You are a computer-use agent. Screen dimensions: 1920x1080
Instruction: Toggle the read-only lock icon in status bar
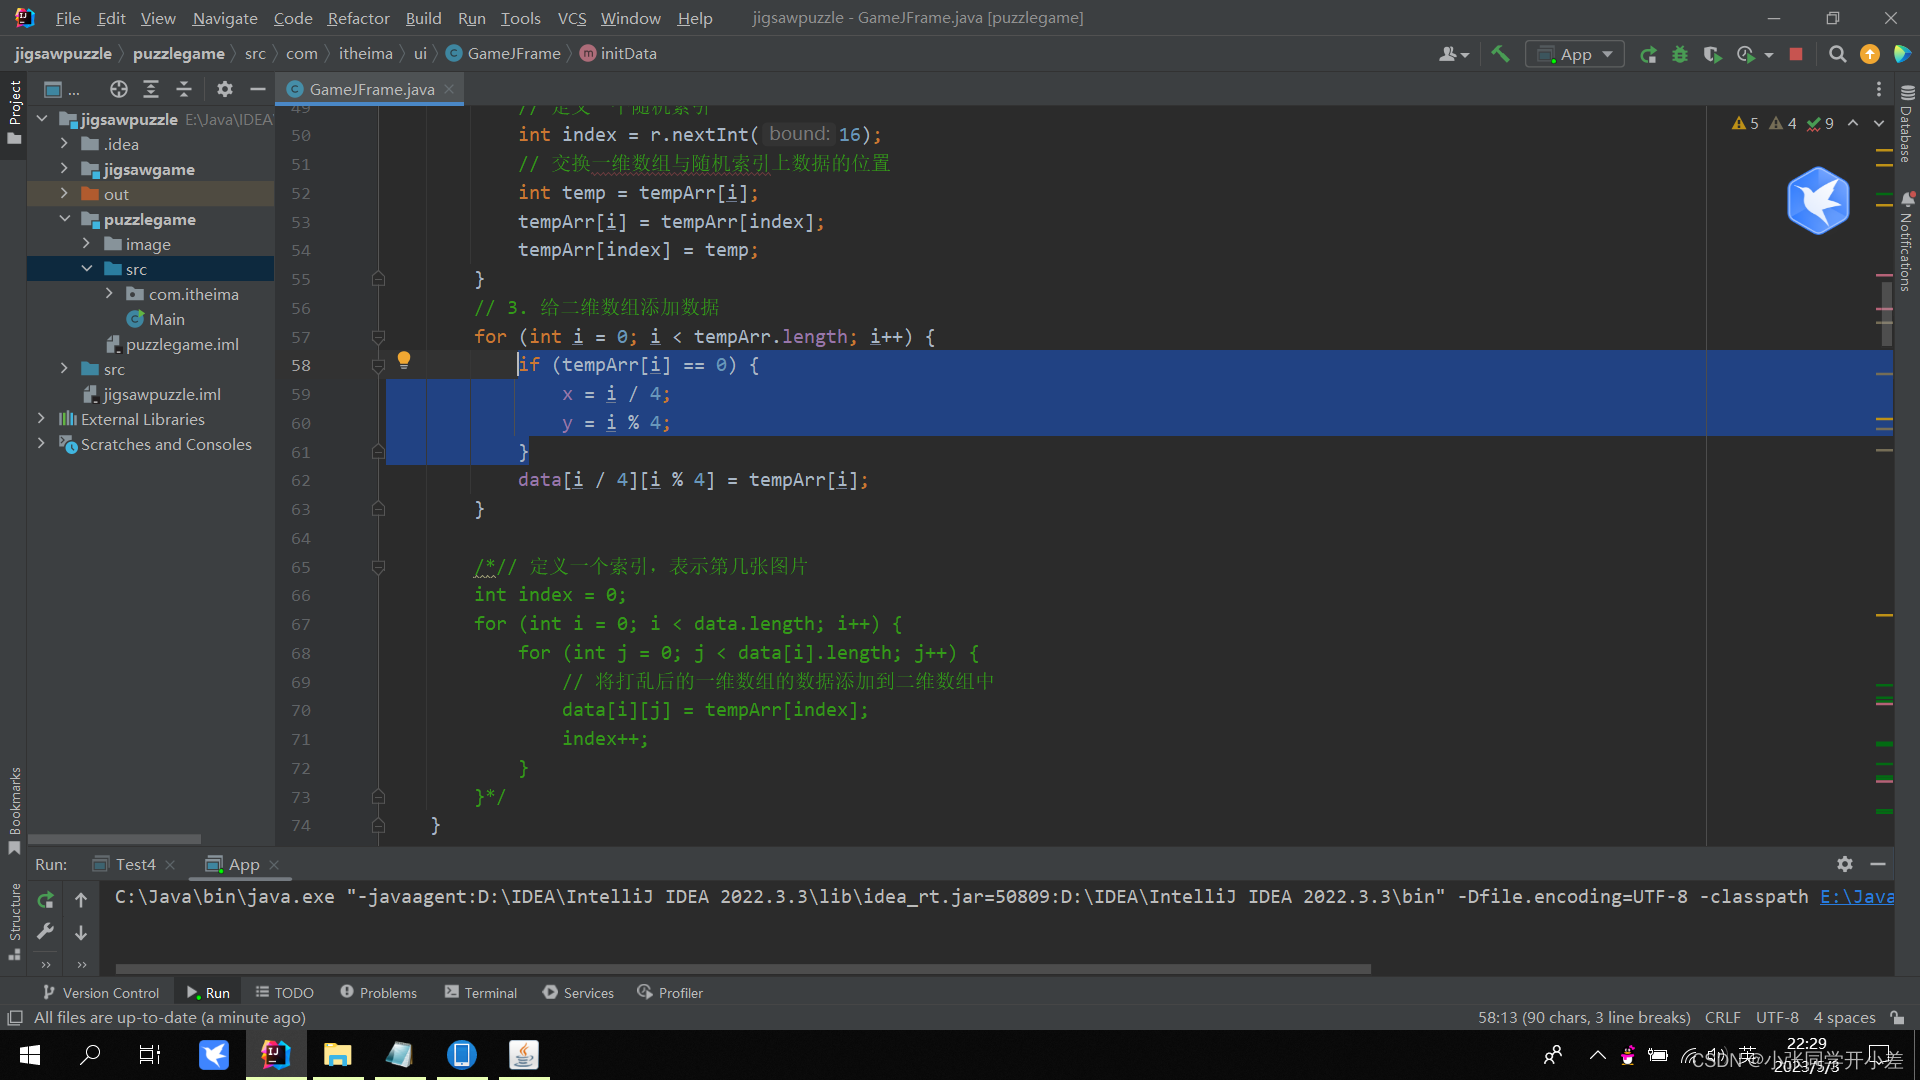(1897, 1017)
